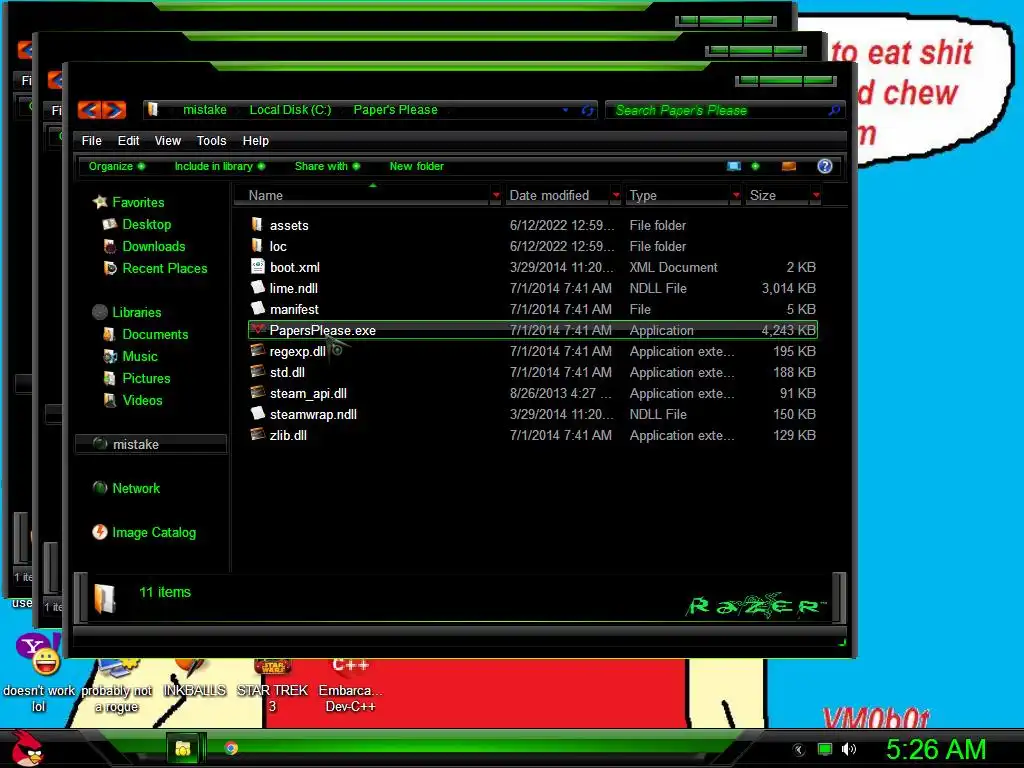Open the Share with dropdown
This screenshot has width=1024, height=768.
point(327,166)
